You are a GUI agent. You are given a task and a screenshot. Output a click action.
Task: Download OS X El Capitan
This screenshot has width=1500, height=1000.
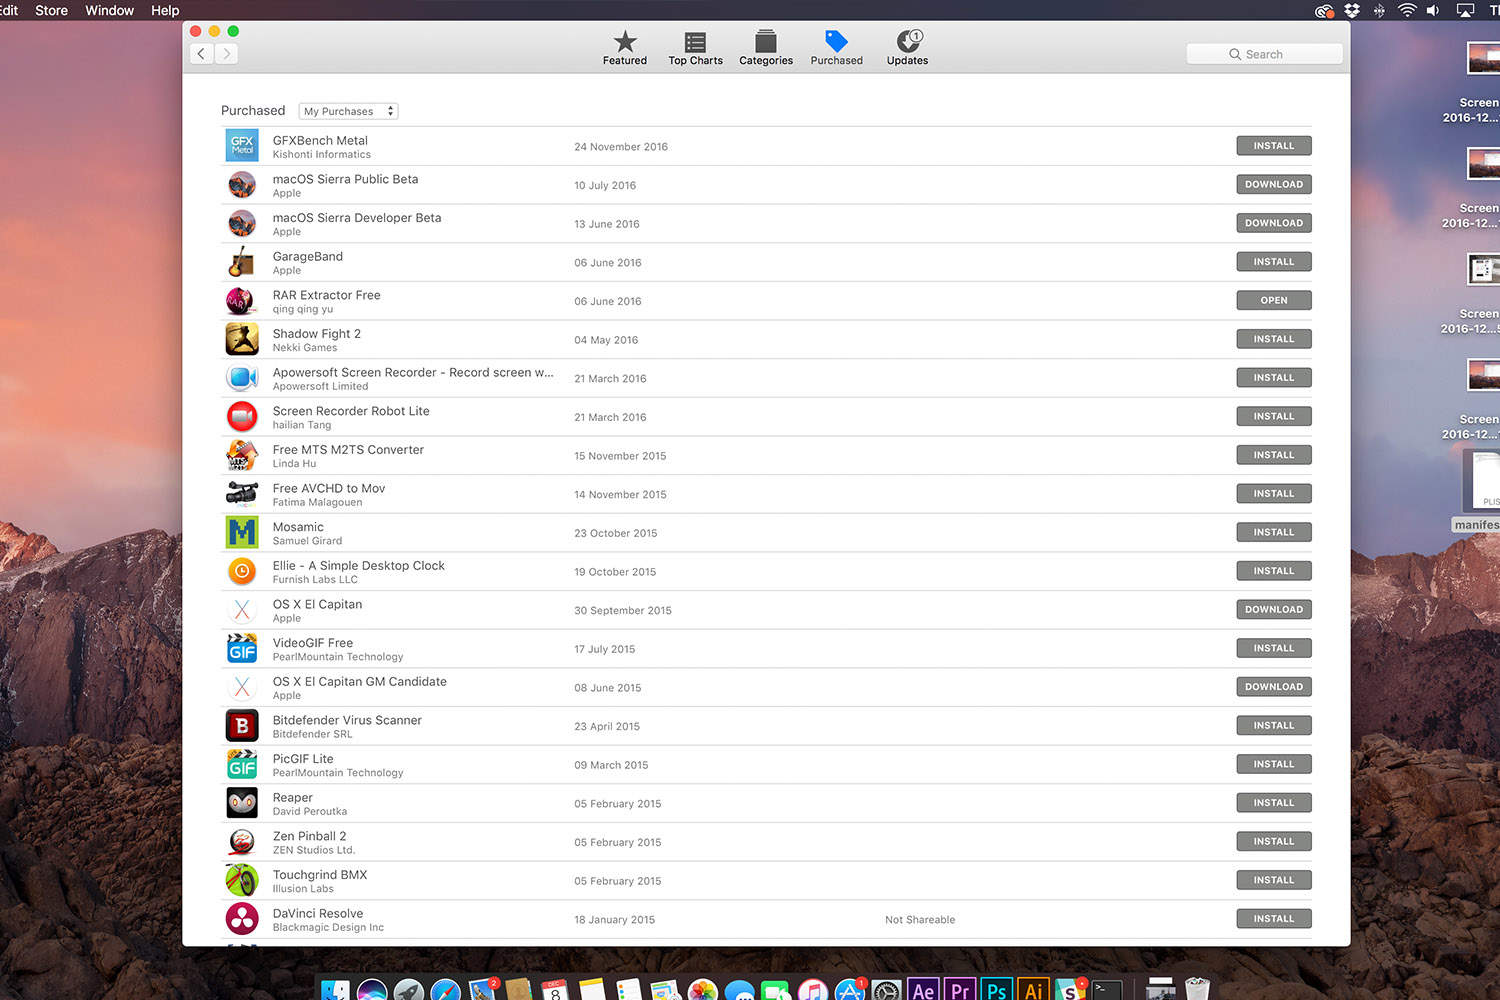click(1273, 610)
